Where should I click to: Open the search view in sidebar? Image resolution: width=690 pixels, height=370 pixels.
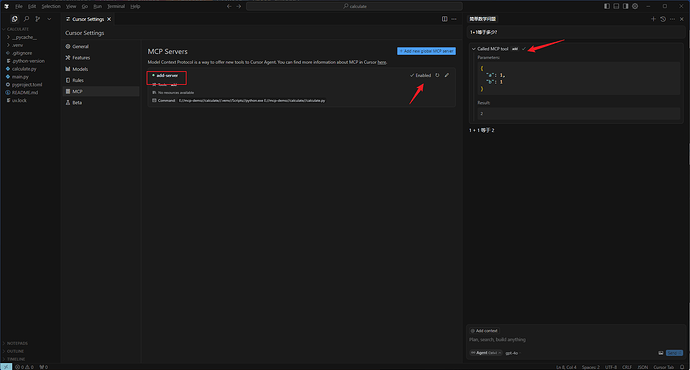pyautogui.click(x=26, y=19)
